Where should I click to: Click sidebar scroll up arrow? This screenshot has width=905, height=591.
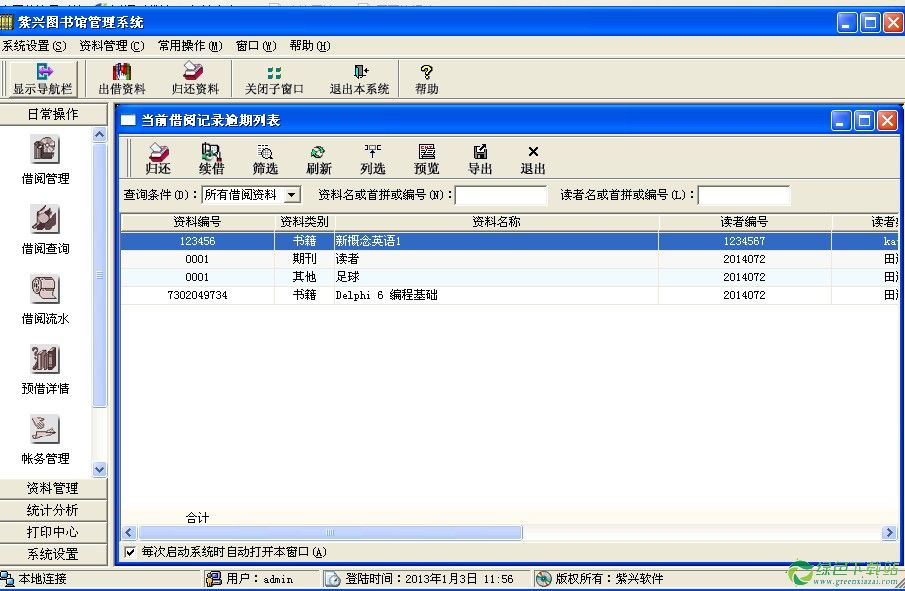[x=99, y=135]
